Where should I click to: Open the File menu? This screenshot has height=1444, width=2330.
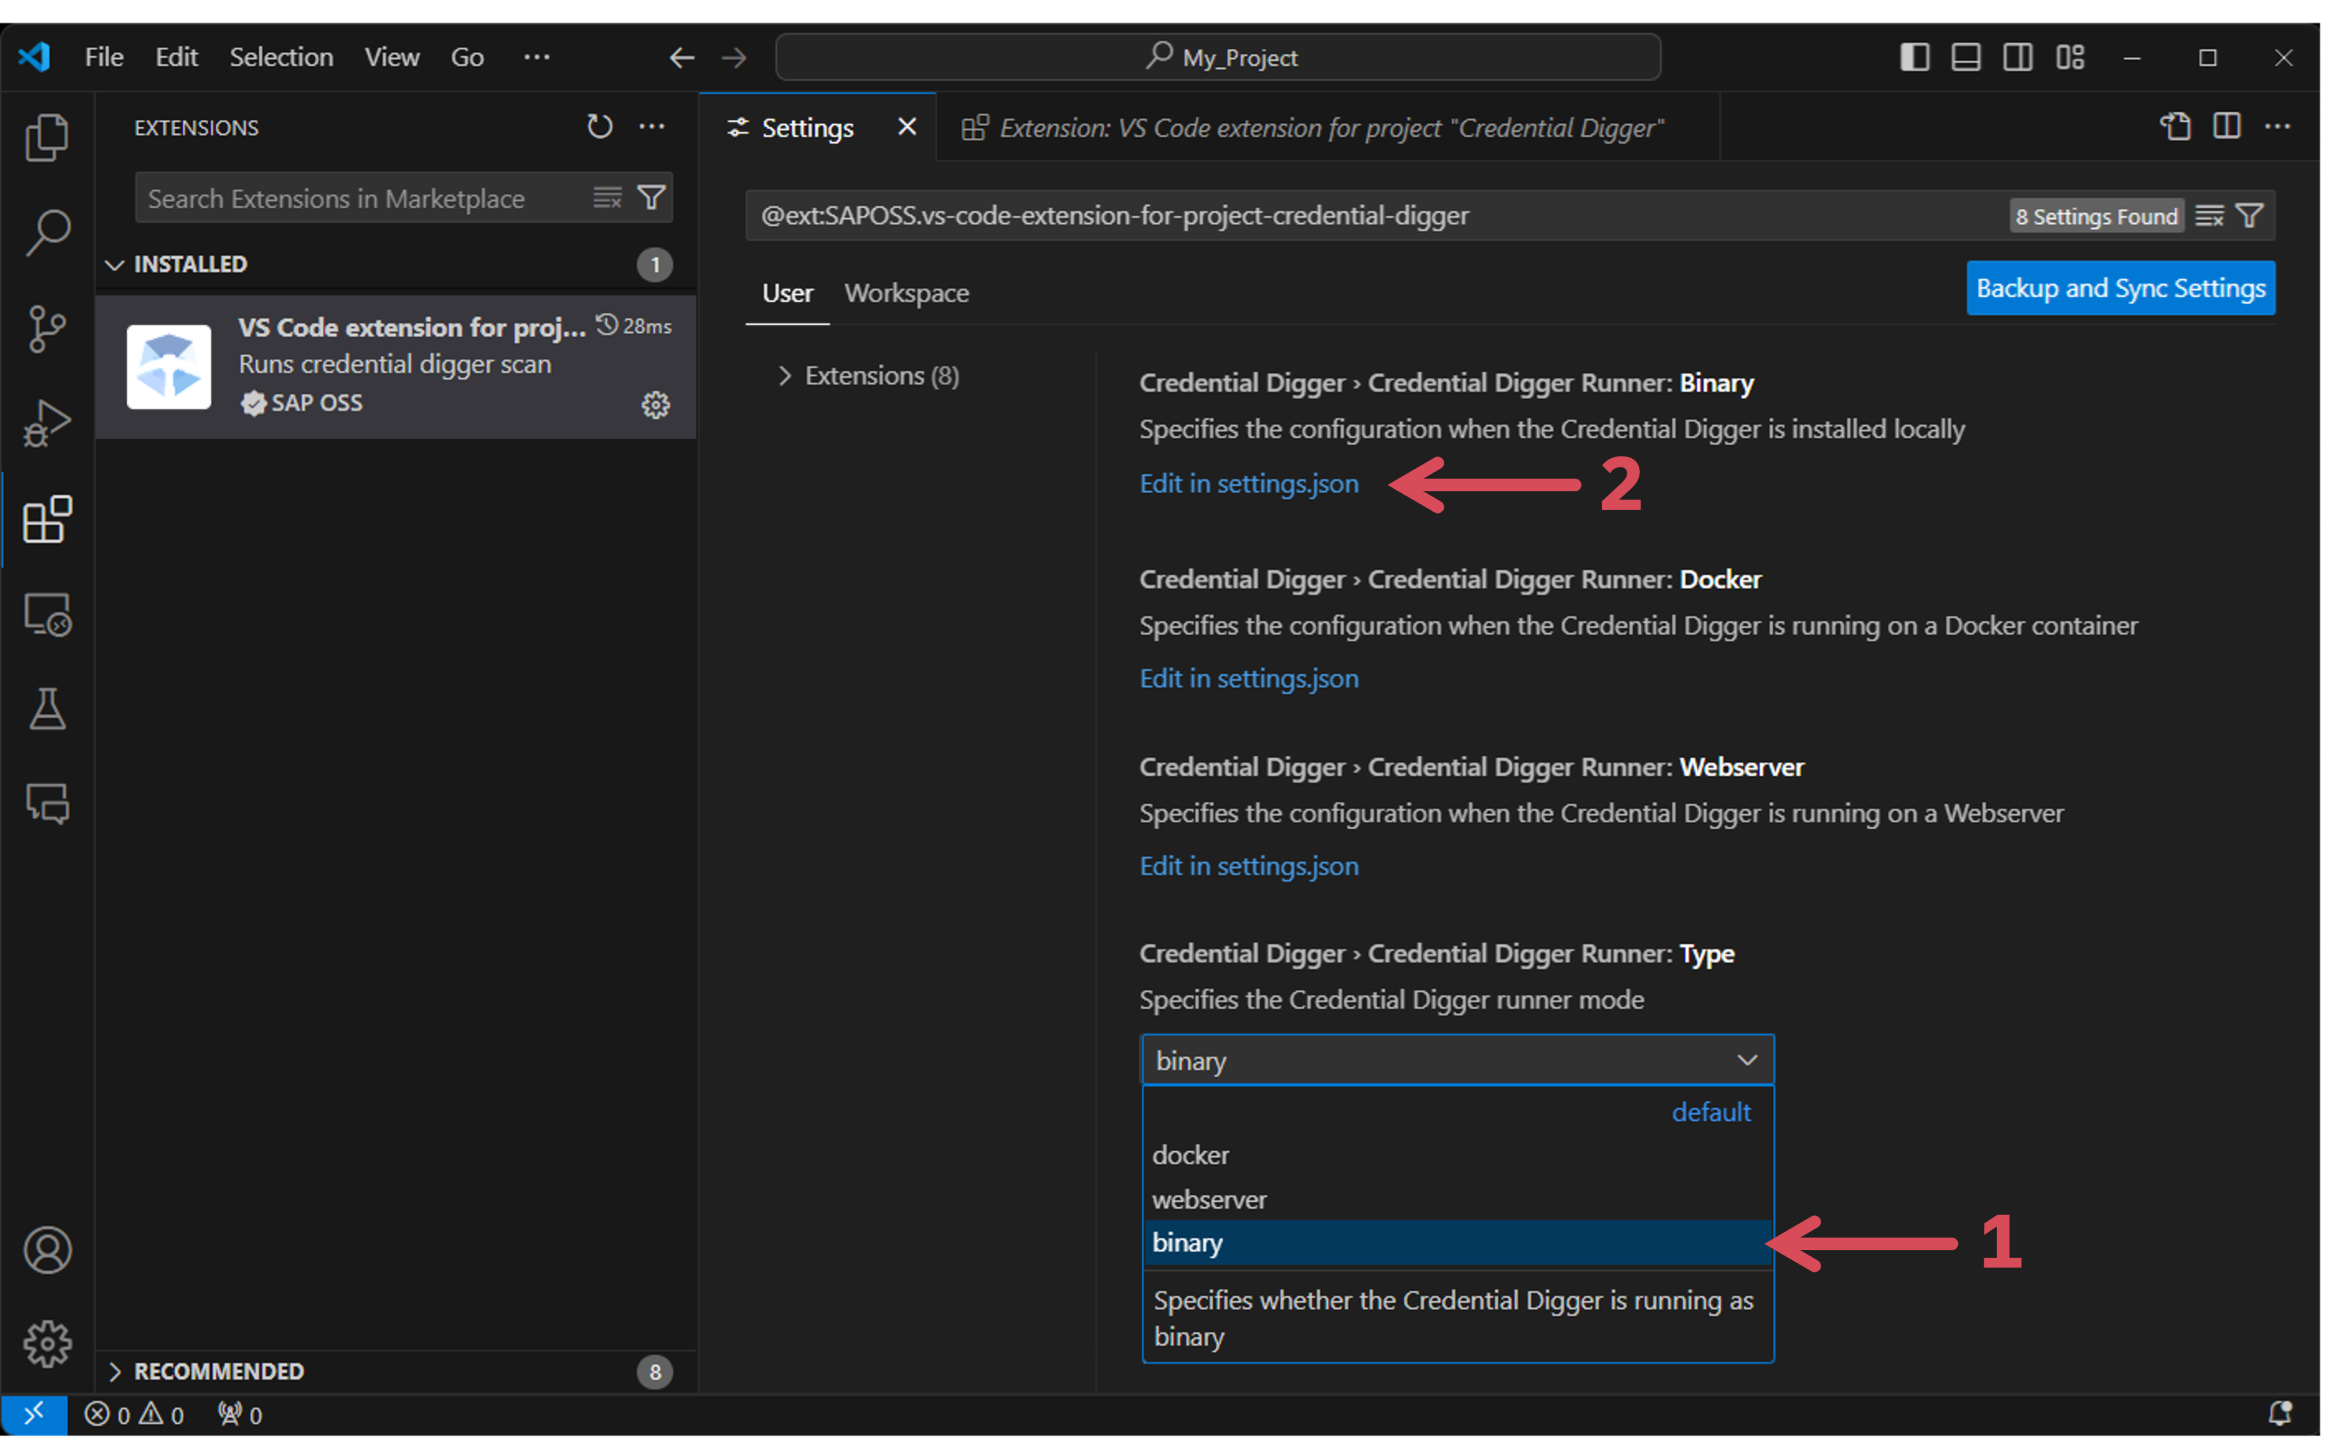pyautogui.click(x=104, y=57)
